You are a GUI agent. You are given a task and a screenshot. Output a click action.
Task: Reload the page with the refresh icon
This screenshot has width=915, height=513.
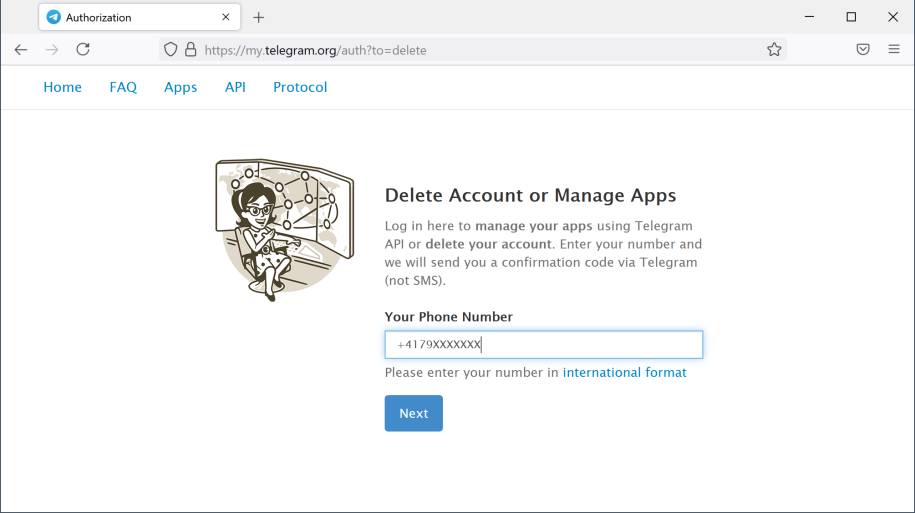(83, 49)
